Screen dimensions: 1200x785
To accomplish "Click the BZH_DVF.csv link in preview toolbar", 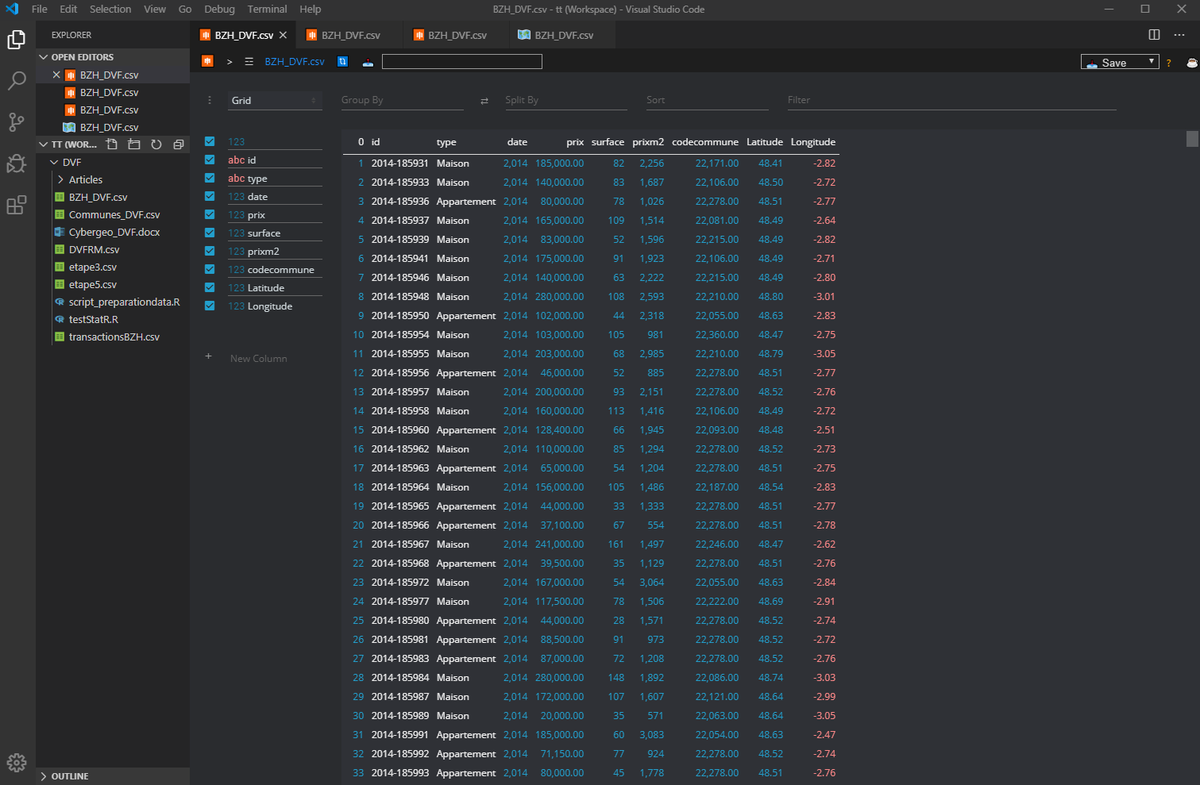I will pyautogui.click(x=294, y=62).
